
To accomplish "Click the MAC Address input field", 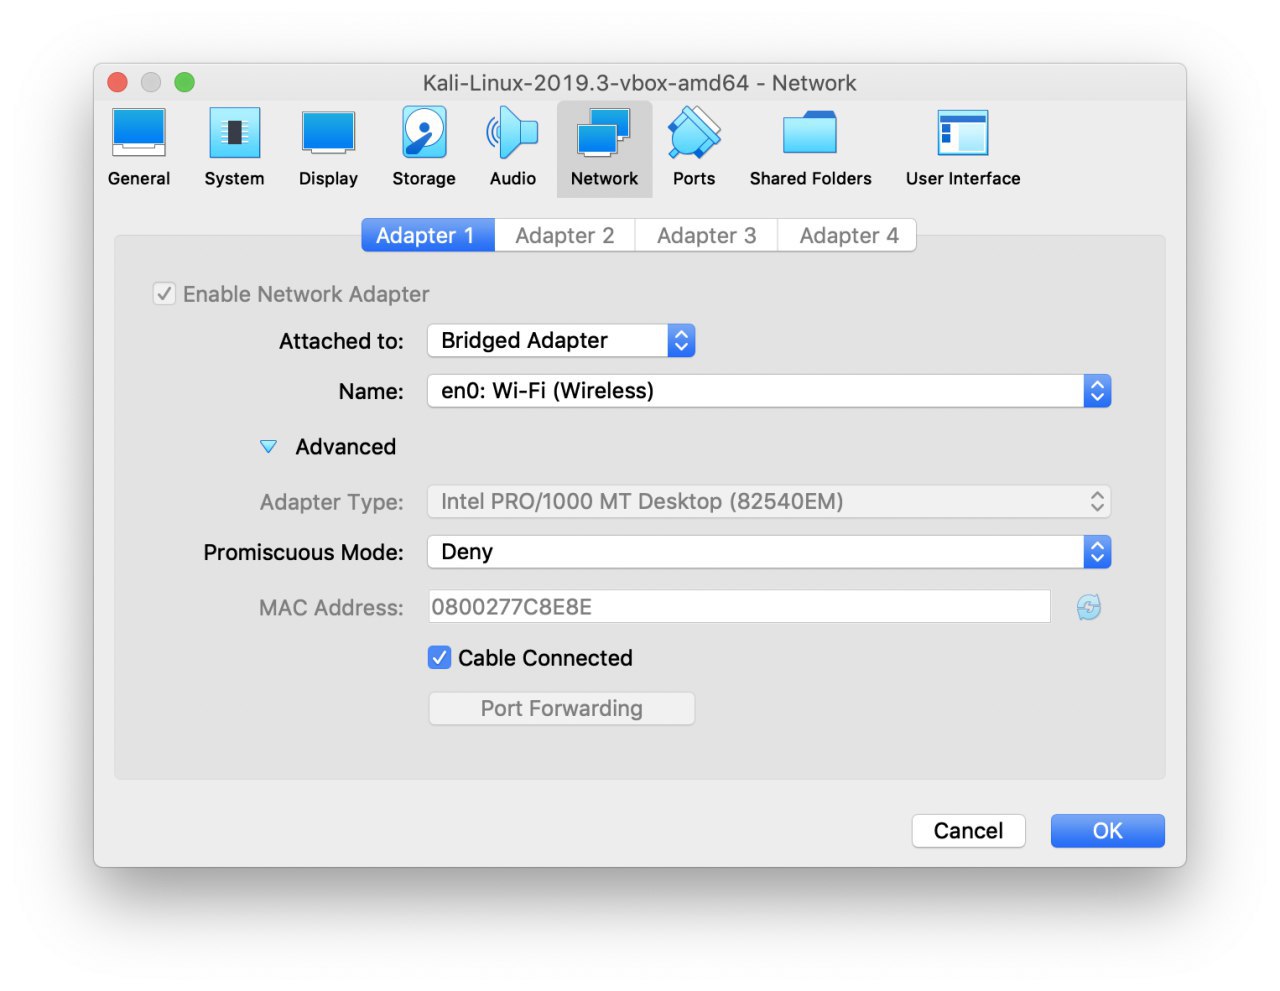I will point(739,607).
